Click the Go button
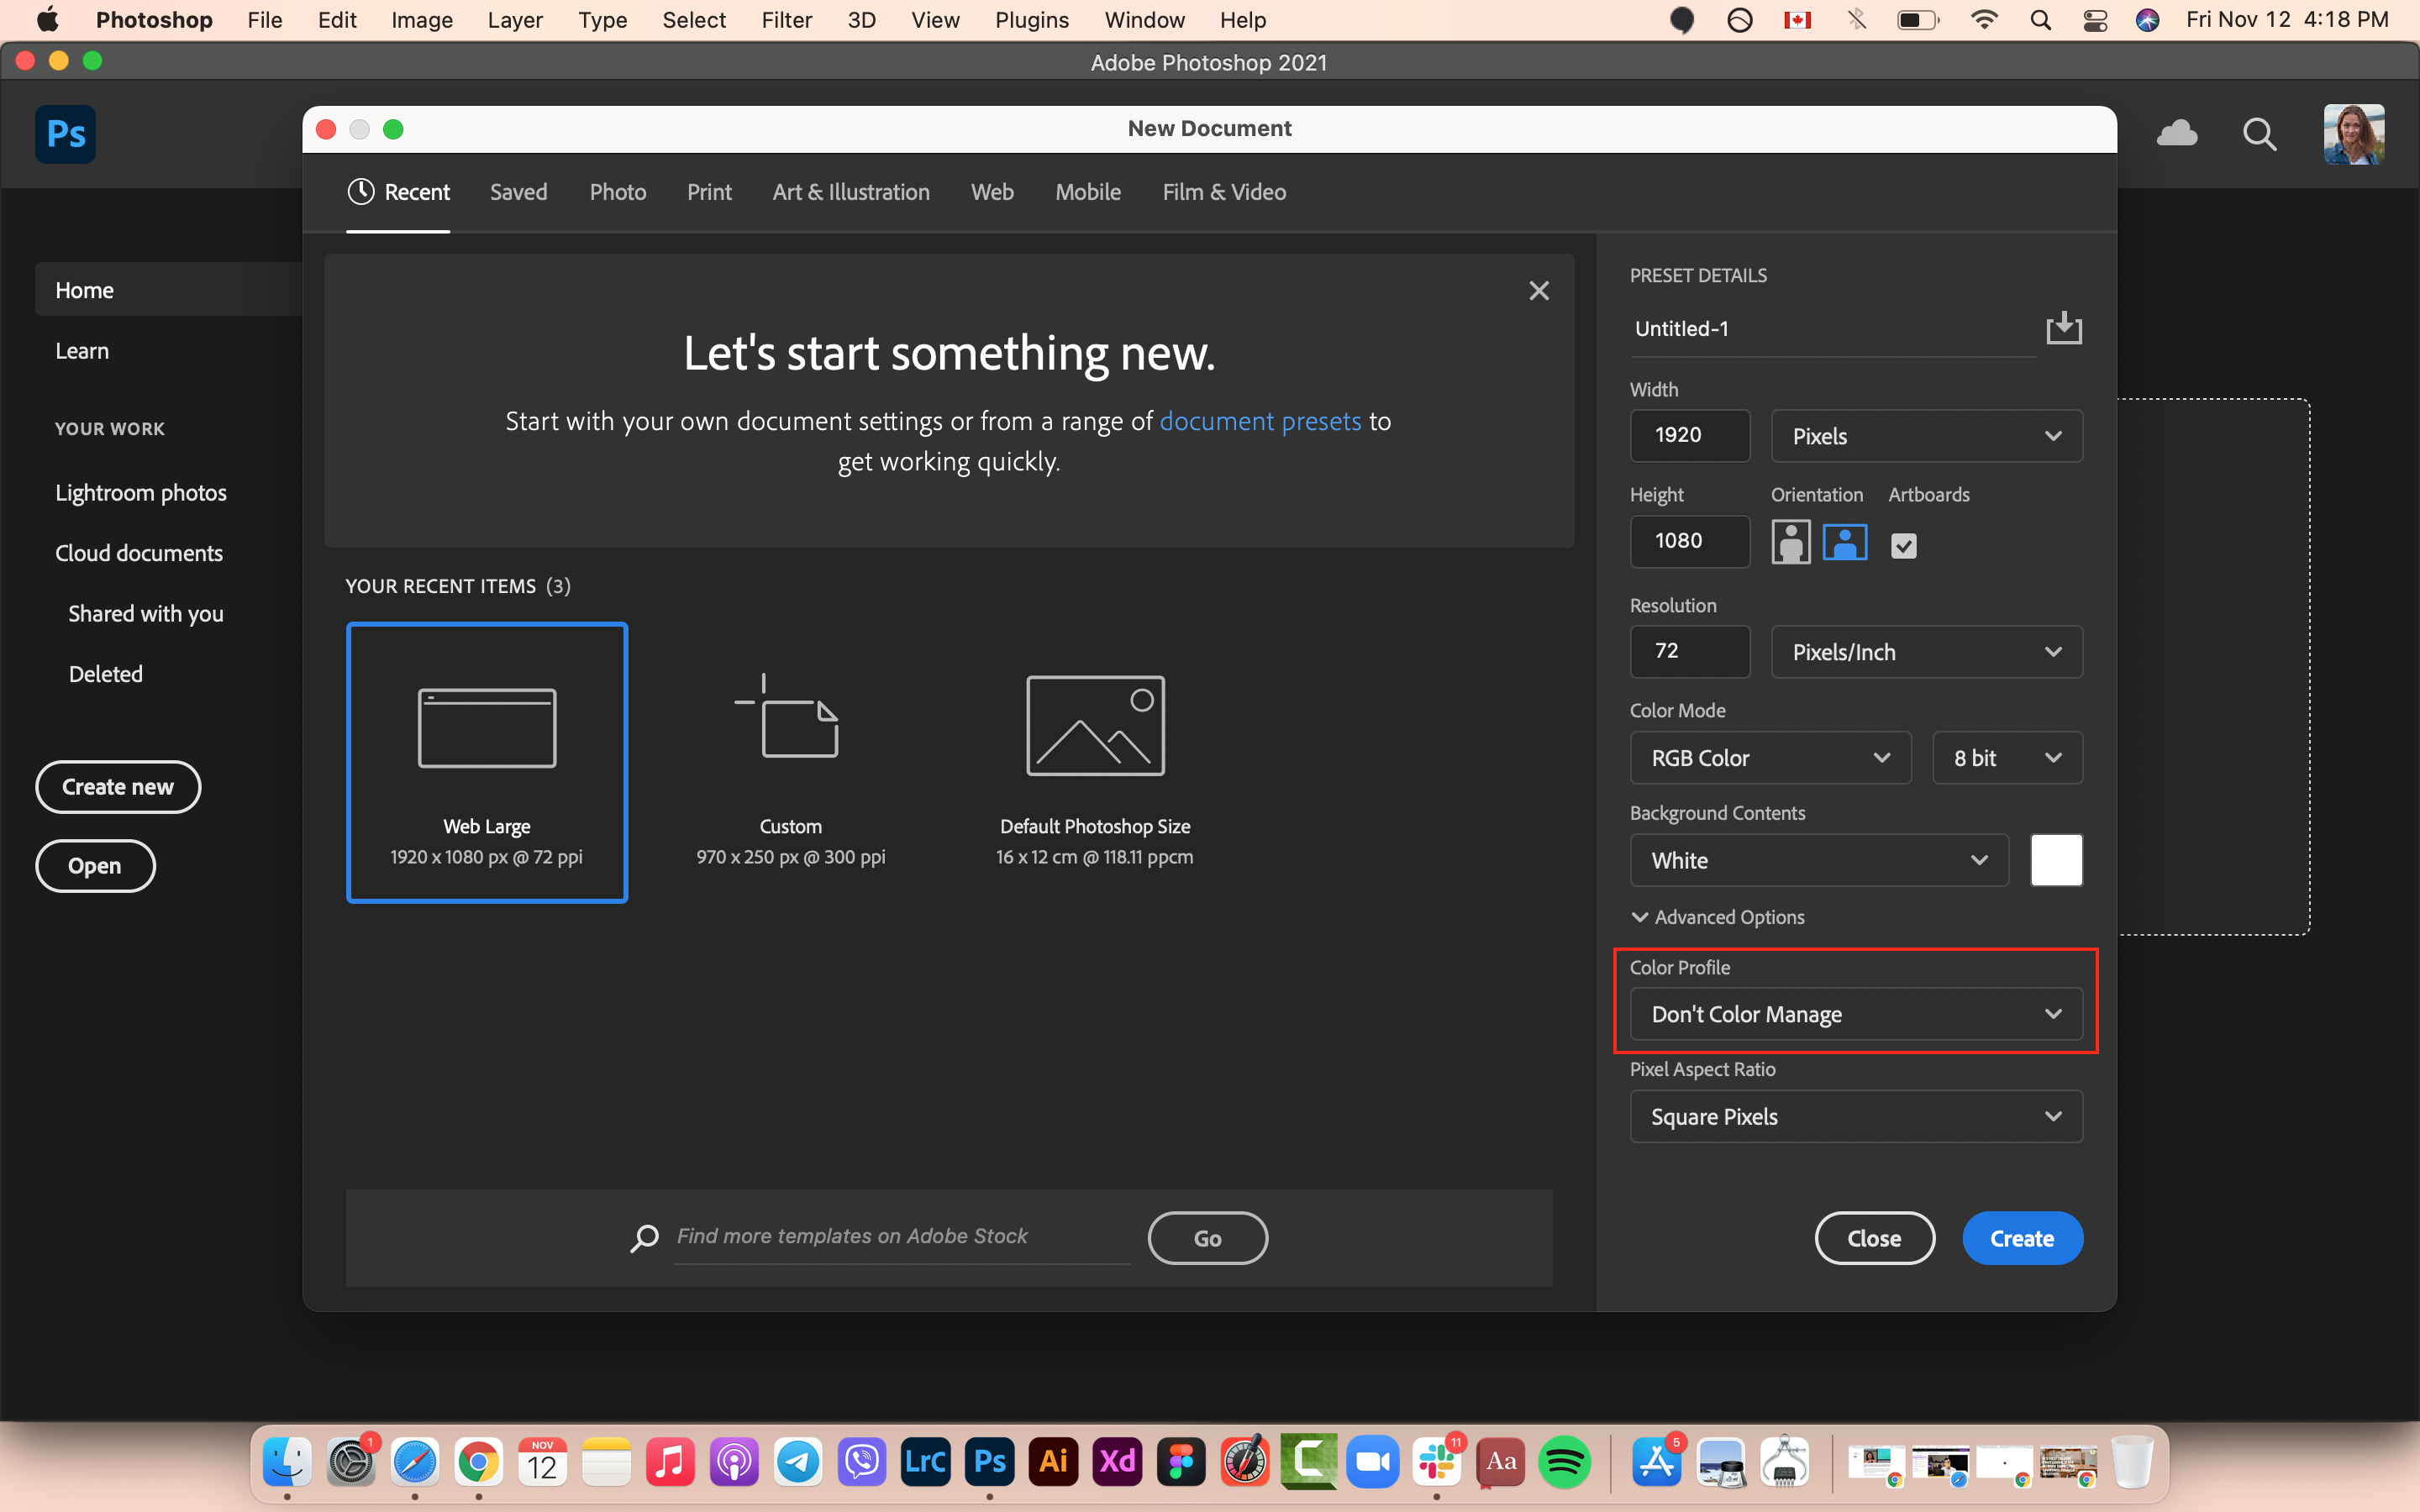 (x=1207, y=1238)
